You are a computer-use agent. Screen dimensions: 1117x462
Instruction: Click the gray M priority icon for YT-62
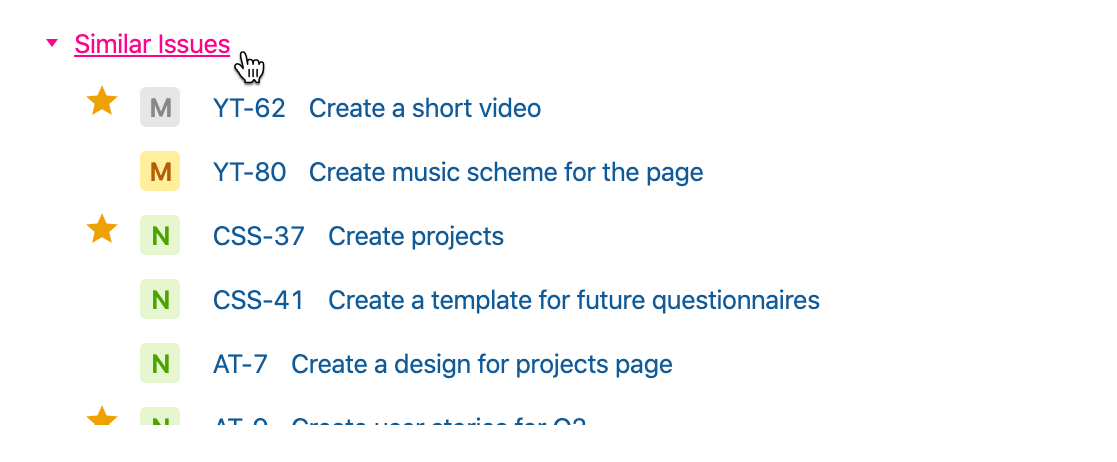pos(160,108)
